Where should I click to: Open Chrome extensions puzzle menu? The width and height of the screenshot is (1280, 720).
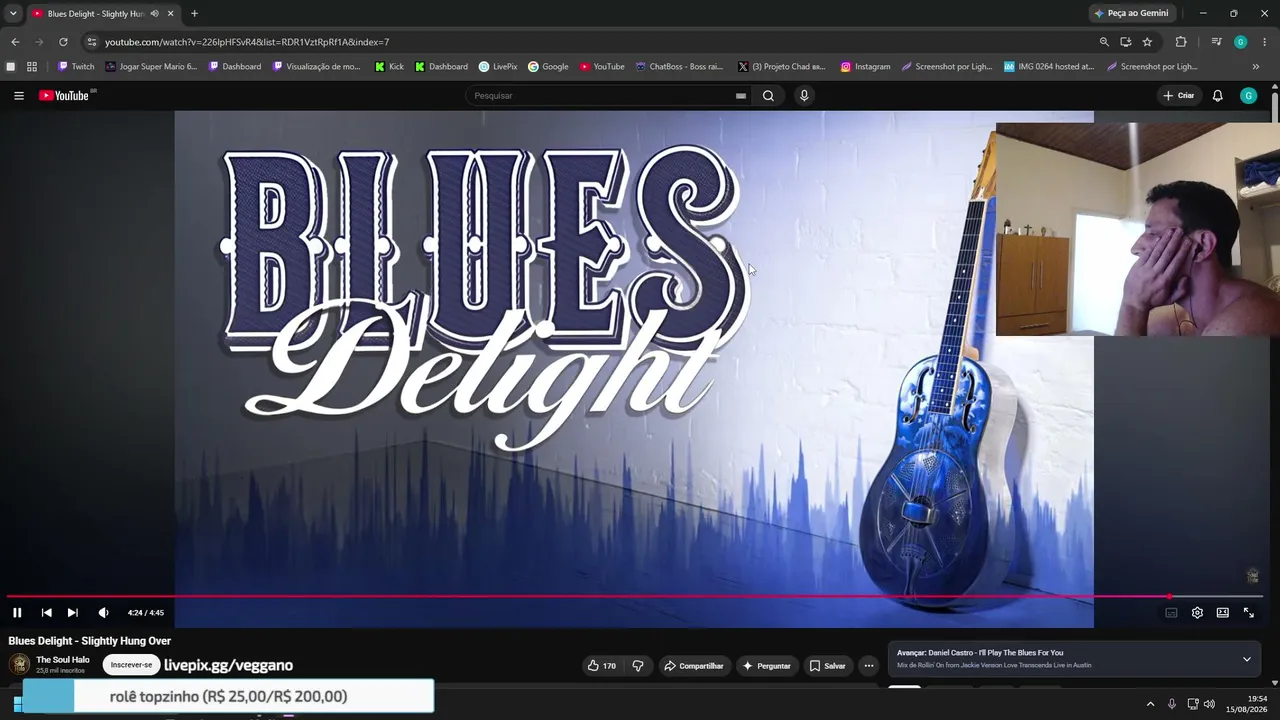pyautogui.click(x=1181, y=42)
